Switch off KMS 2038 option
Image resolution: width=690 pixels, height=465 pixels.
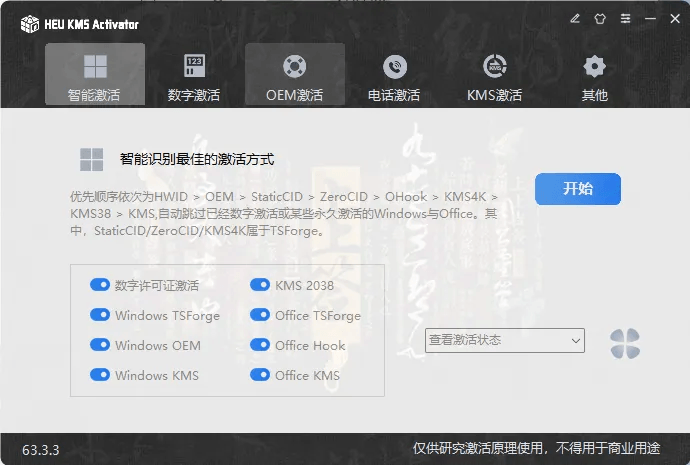click(x=260, y=285)
